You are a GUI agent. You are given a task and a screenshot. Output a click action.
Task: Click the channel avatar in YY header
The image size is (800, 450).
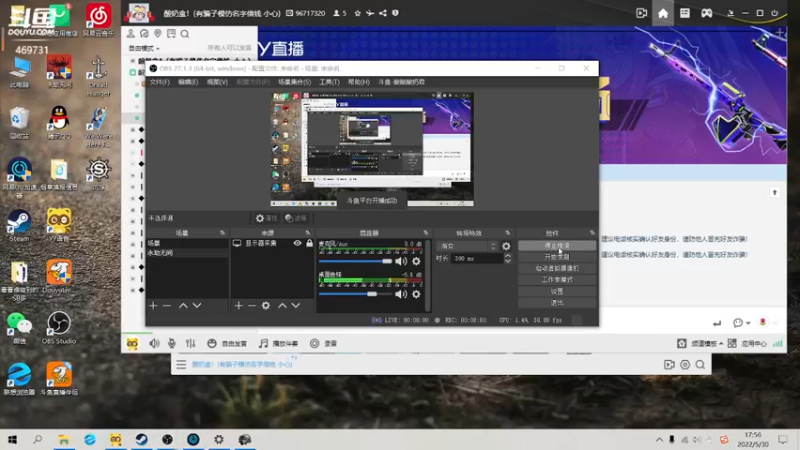coord(139,13)
